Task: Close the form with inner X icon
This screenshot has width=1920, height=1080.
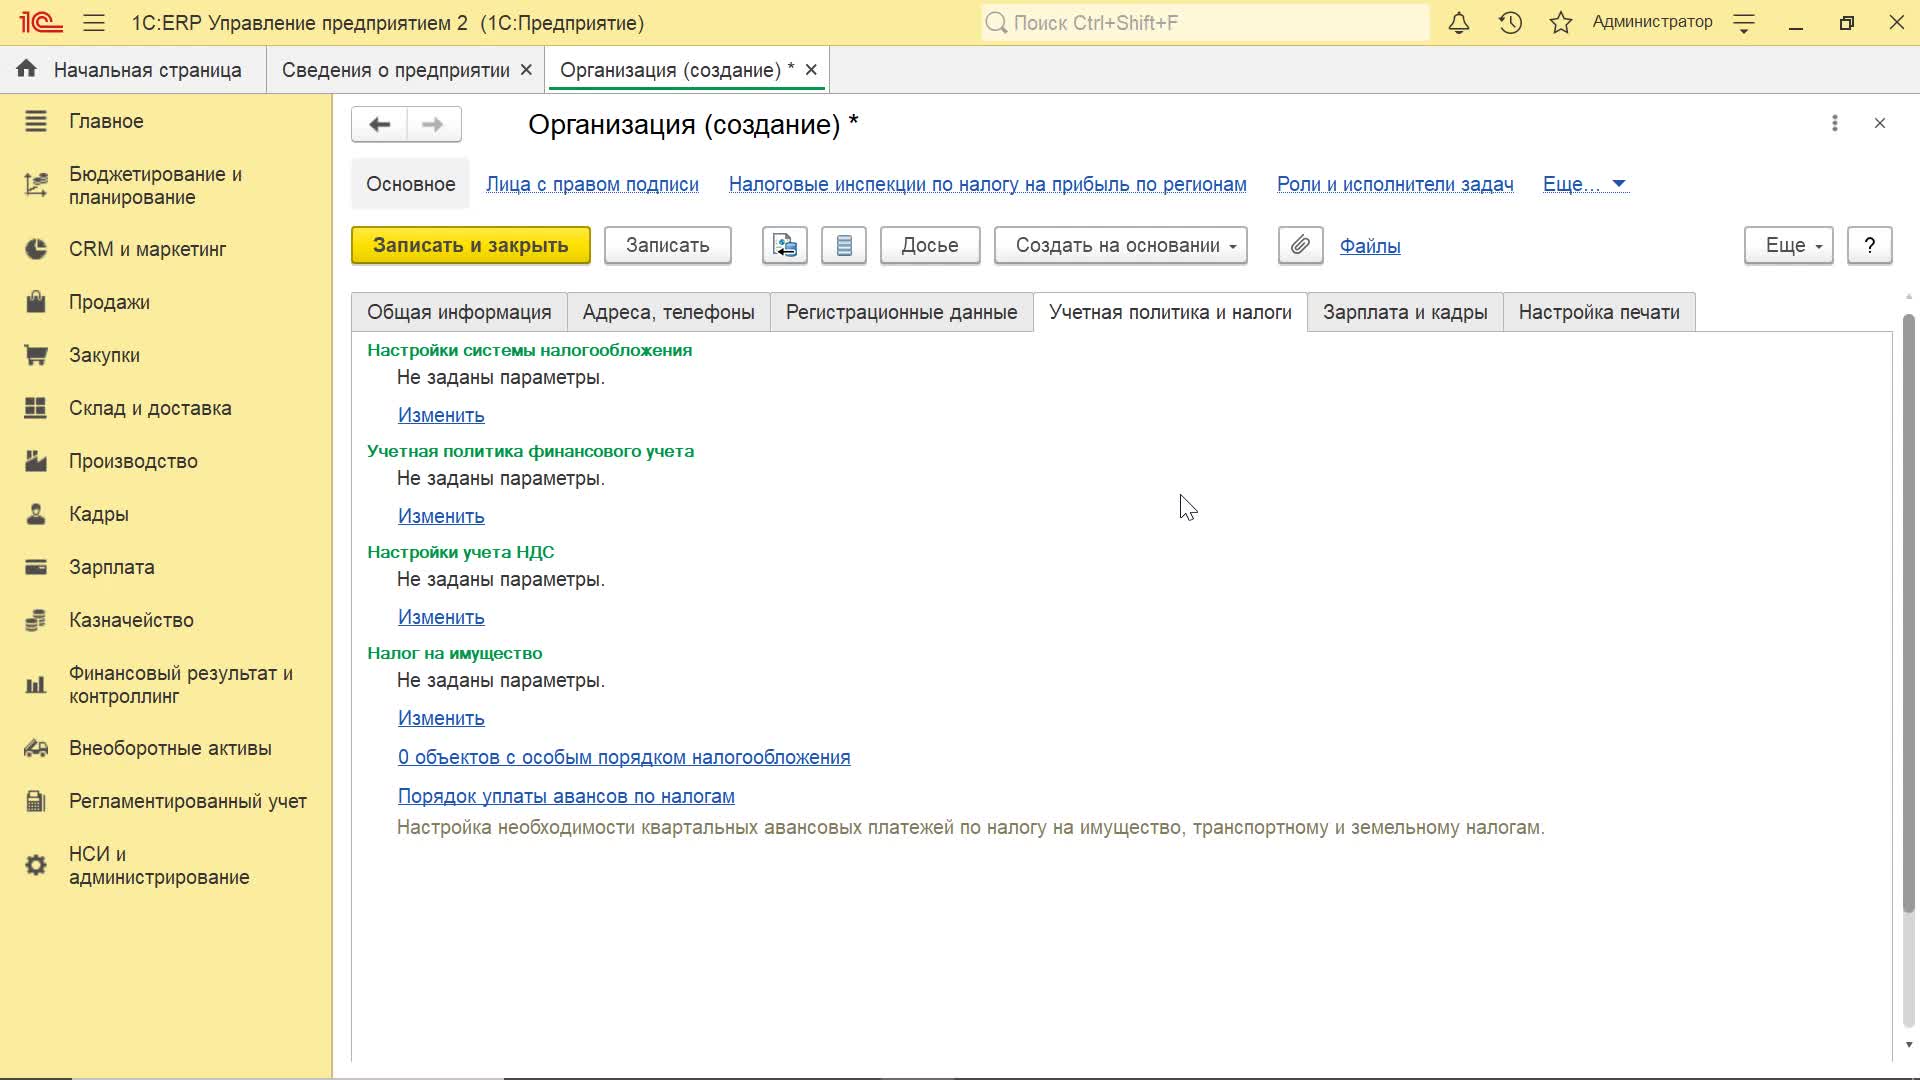Action: [1880, 123]
